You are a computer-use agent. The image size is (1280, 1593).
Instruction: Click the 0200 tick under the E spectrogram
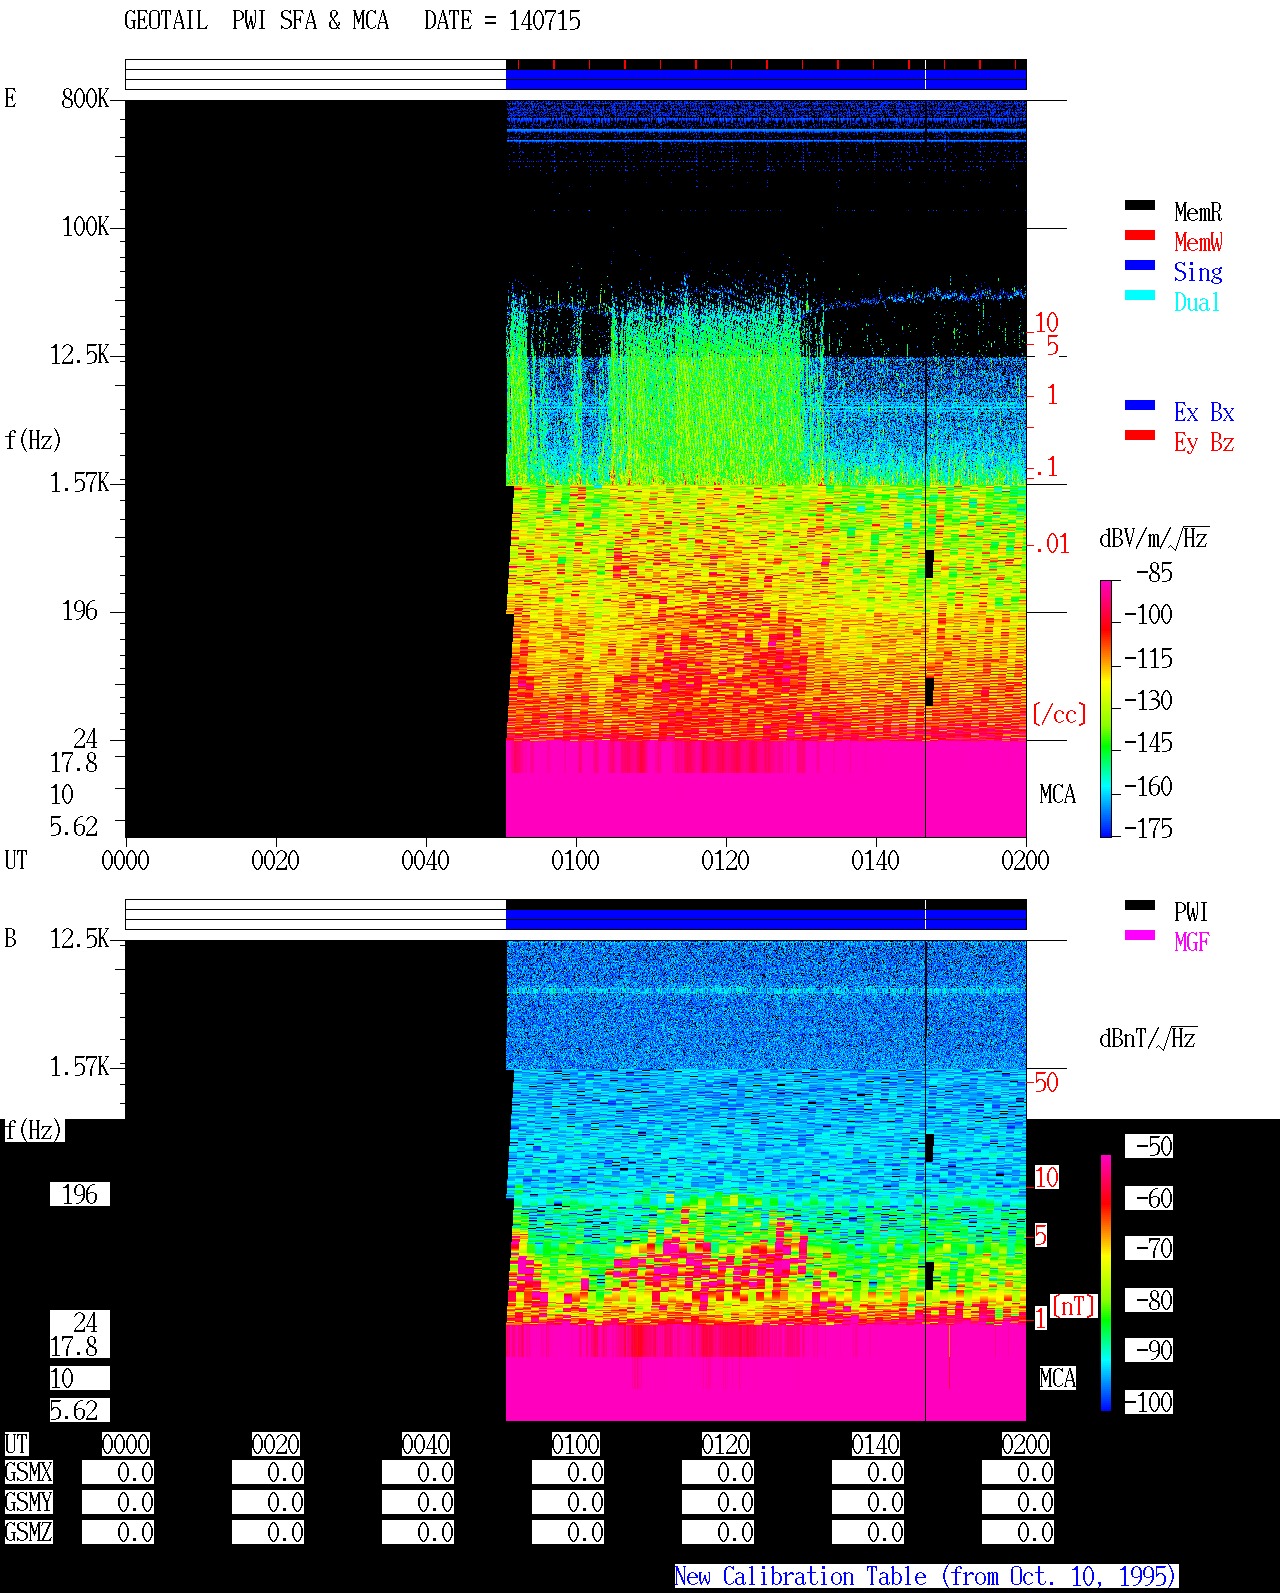[x=1025, y=861]
